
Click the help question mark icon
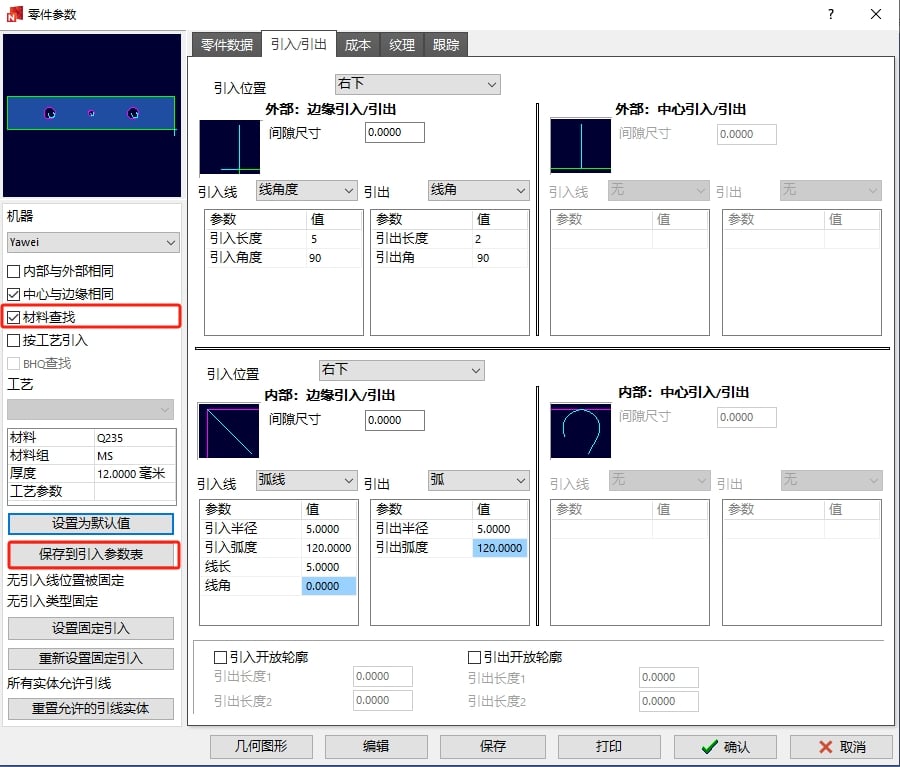[x=831, y=14]
